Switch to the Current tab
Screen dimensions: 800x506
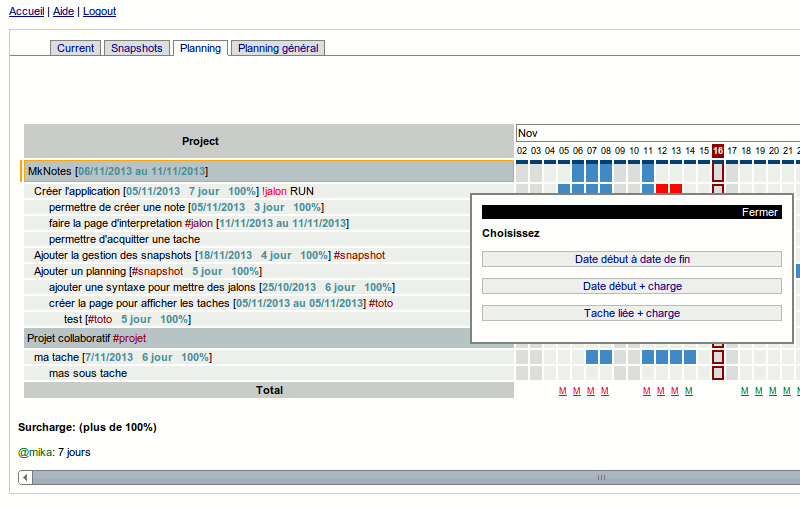76,48
